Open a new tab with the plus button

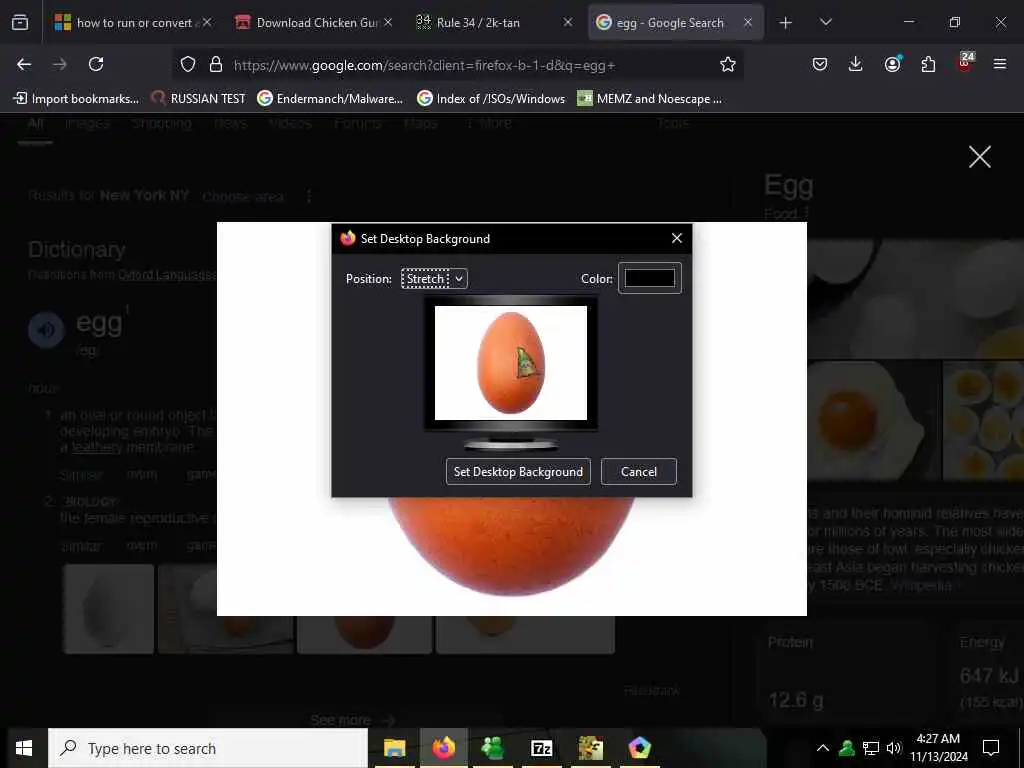pyautogui.click(x=786, y=23)
